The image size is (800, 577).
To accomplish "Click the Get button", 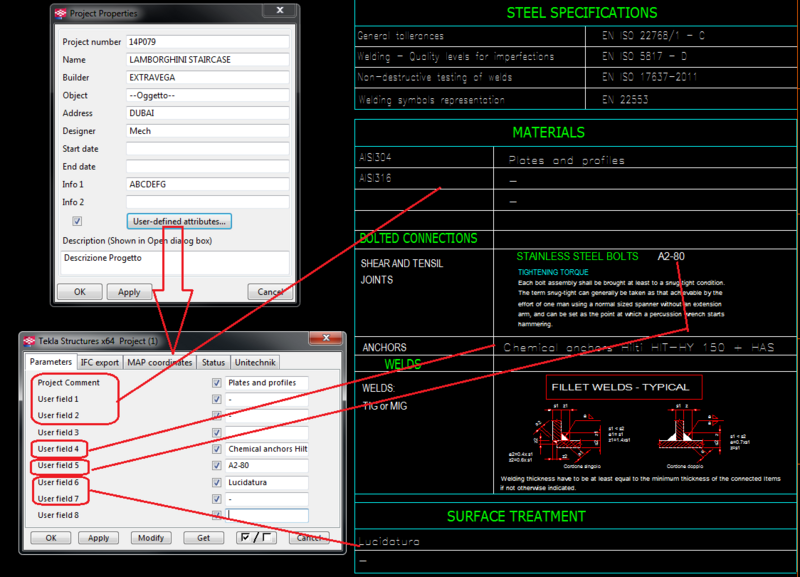I will [203, 537].
